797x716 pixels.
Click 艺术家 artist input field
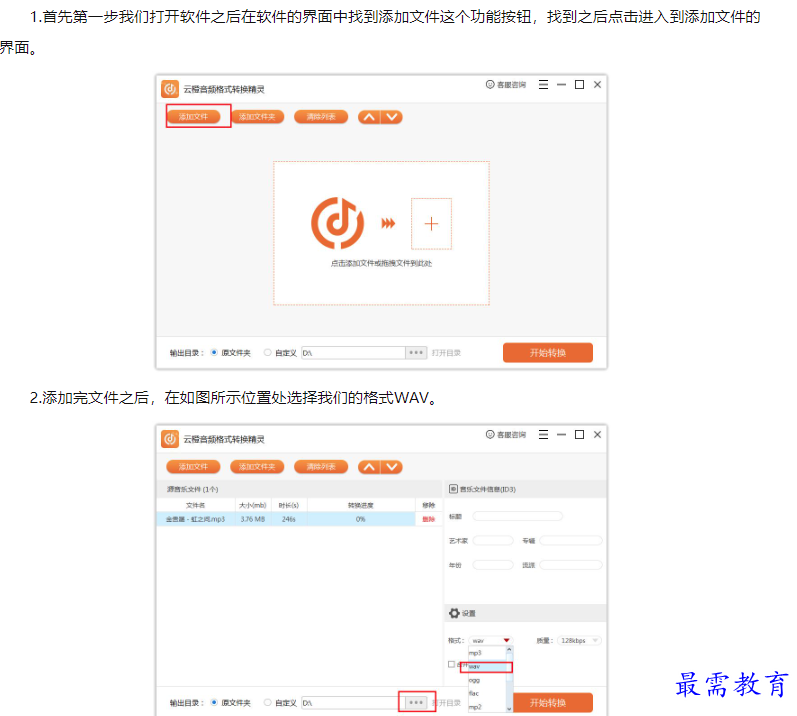[x=493, y=541]
